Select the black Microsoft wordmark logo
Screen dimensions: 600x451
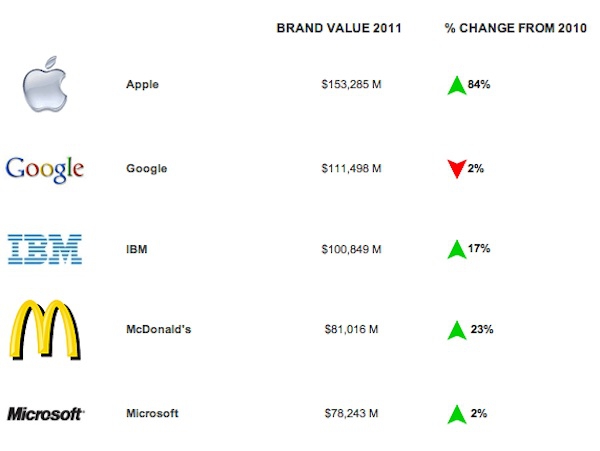pos(46,414)
